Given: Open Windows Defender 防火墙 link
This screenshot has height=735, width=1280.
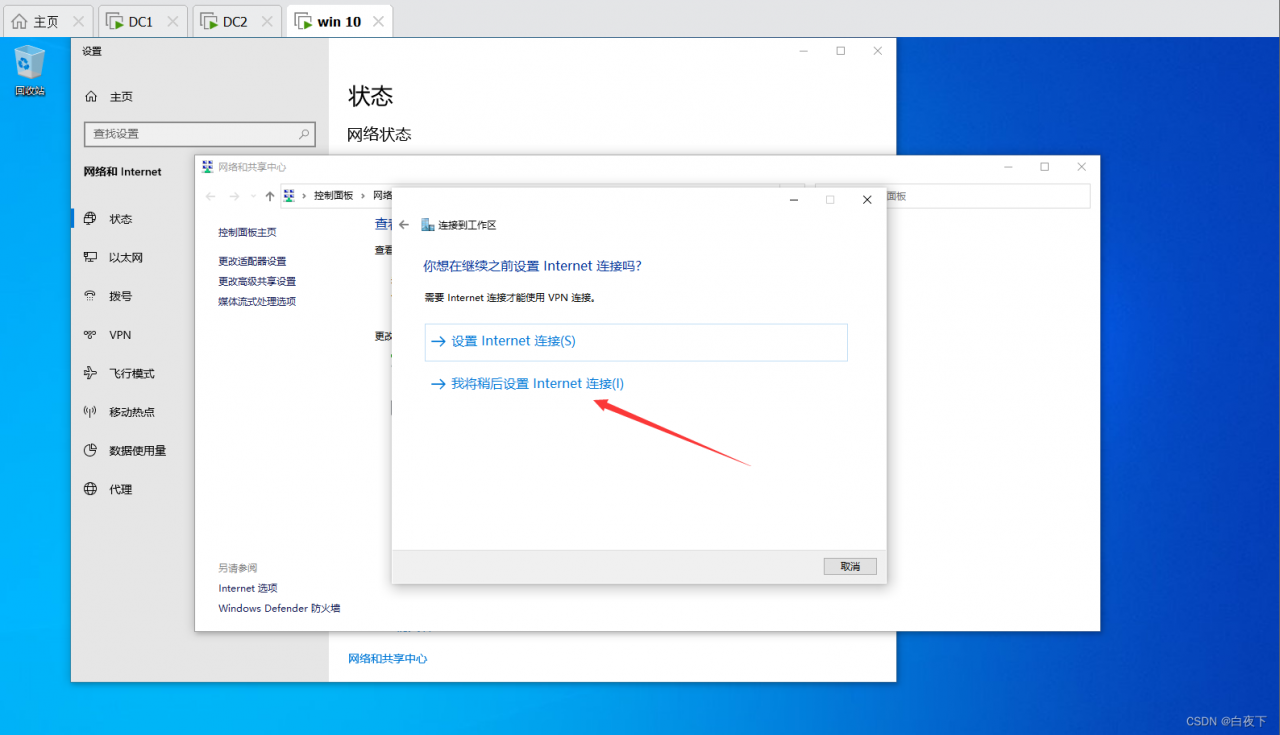Looking at the screenshot, I should point(279,608).
